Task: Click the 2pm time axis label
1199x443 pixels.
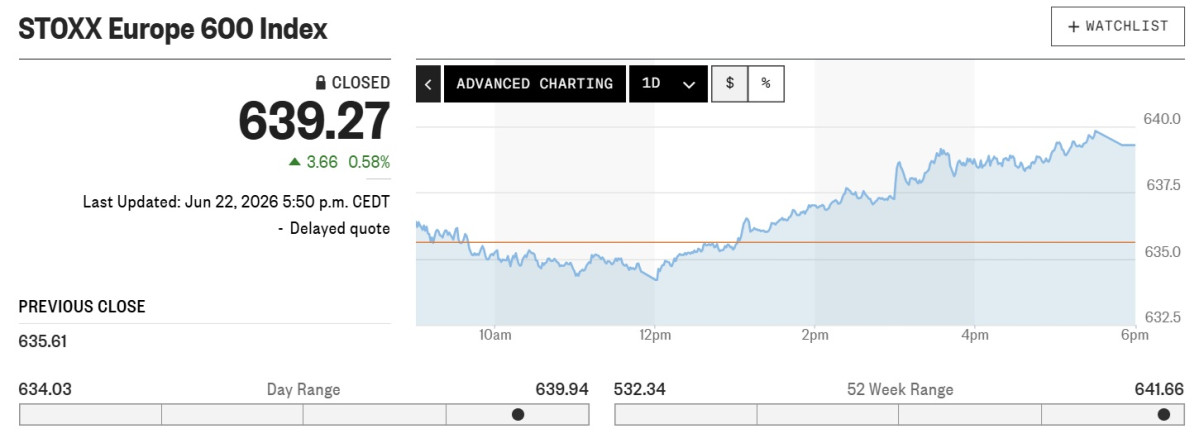Action: coord(815,335)
